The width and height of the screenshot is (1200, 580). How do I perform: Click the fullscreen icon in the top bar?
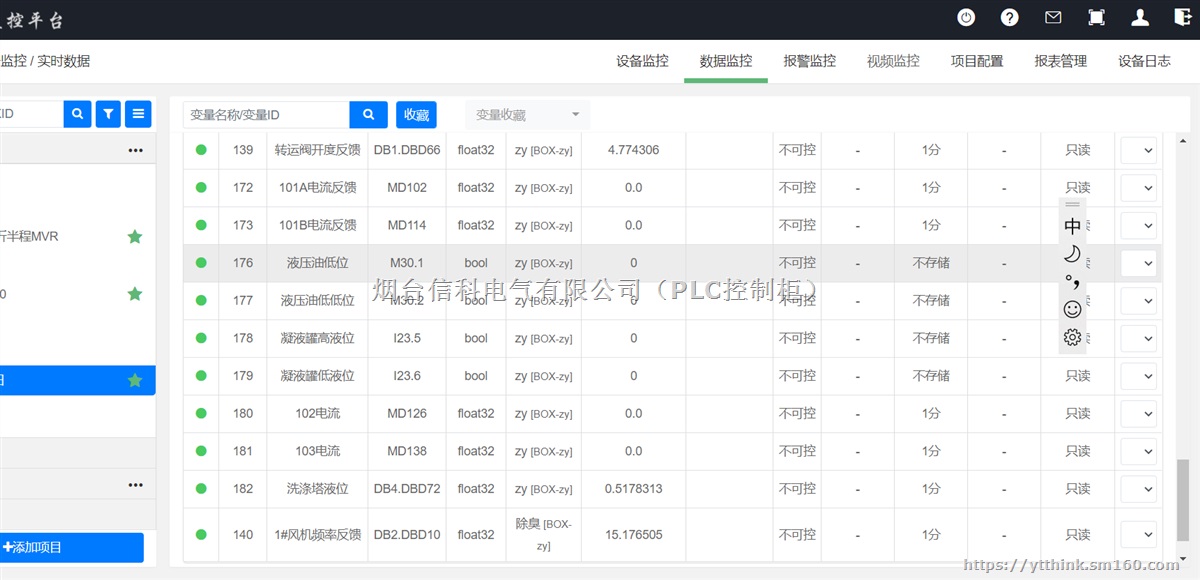pos(1095,17)
